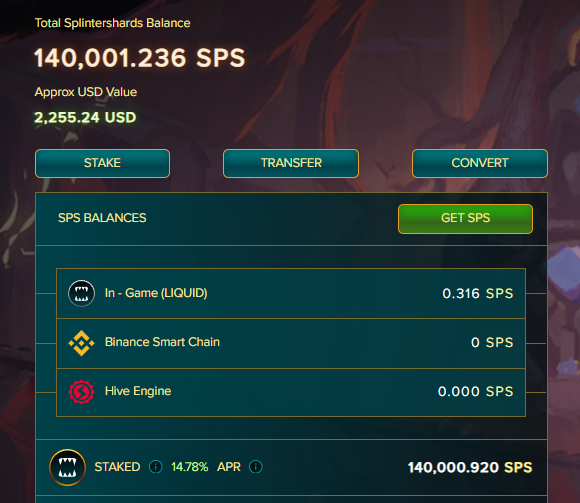Click the Binance Smart Chain logo icon
Viewport: 580px width, 503px height.
tap(81, 343)
